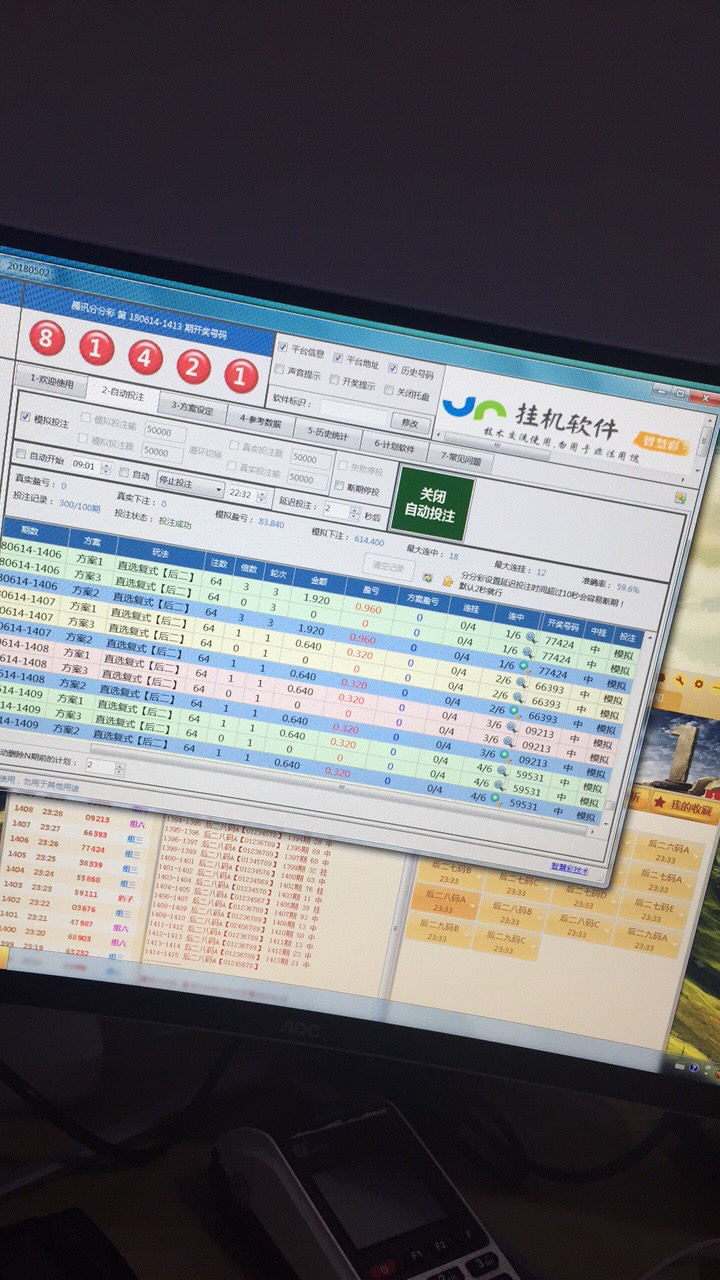Click 55868 in the background history list
This screenshot has width=720, height=1280.
pos(87,879)
